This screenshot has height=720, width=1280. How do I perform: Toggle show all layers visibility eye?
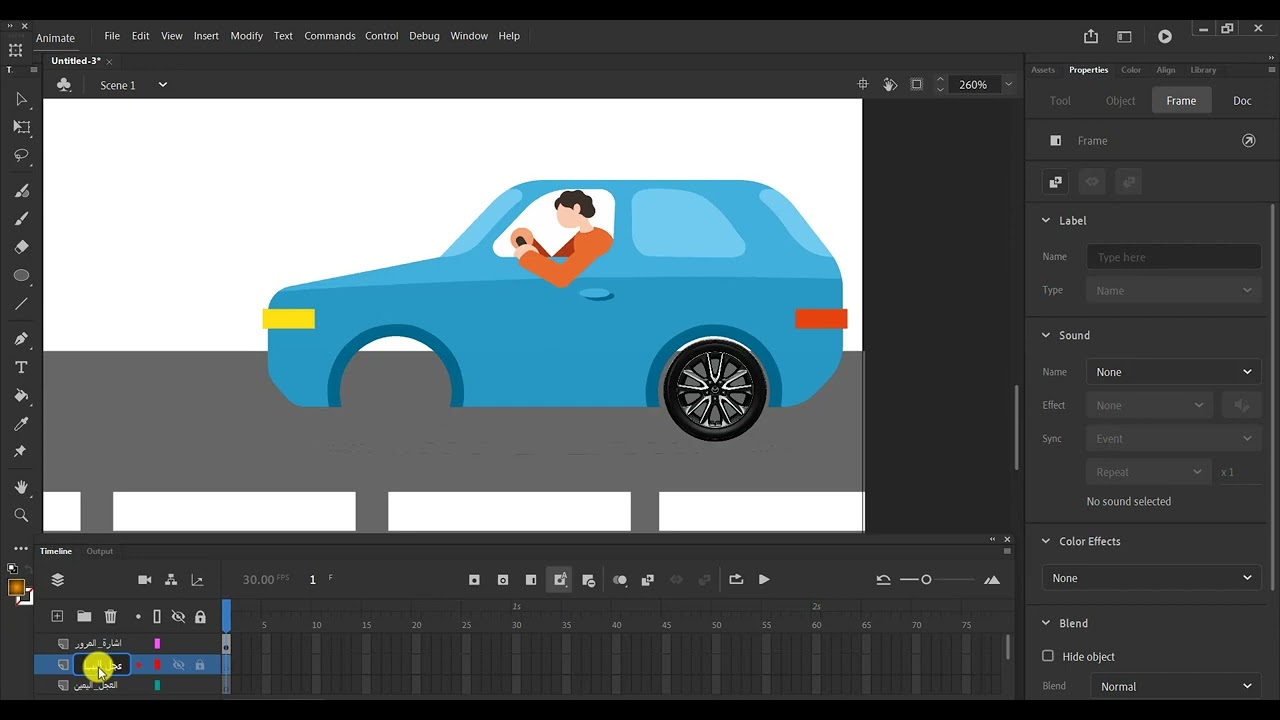pos(178,617)
